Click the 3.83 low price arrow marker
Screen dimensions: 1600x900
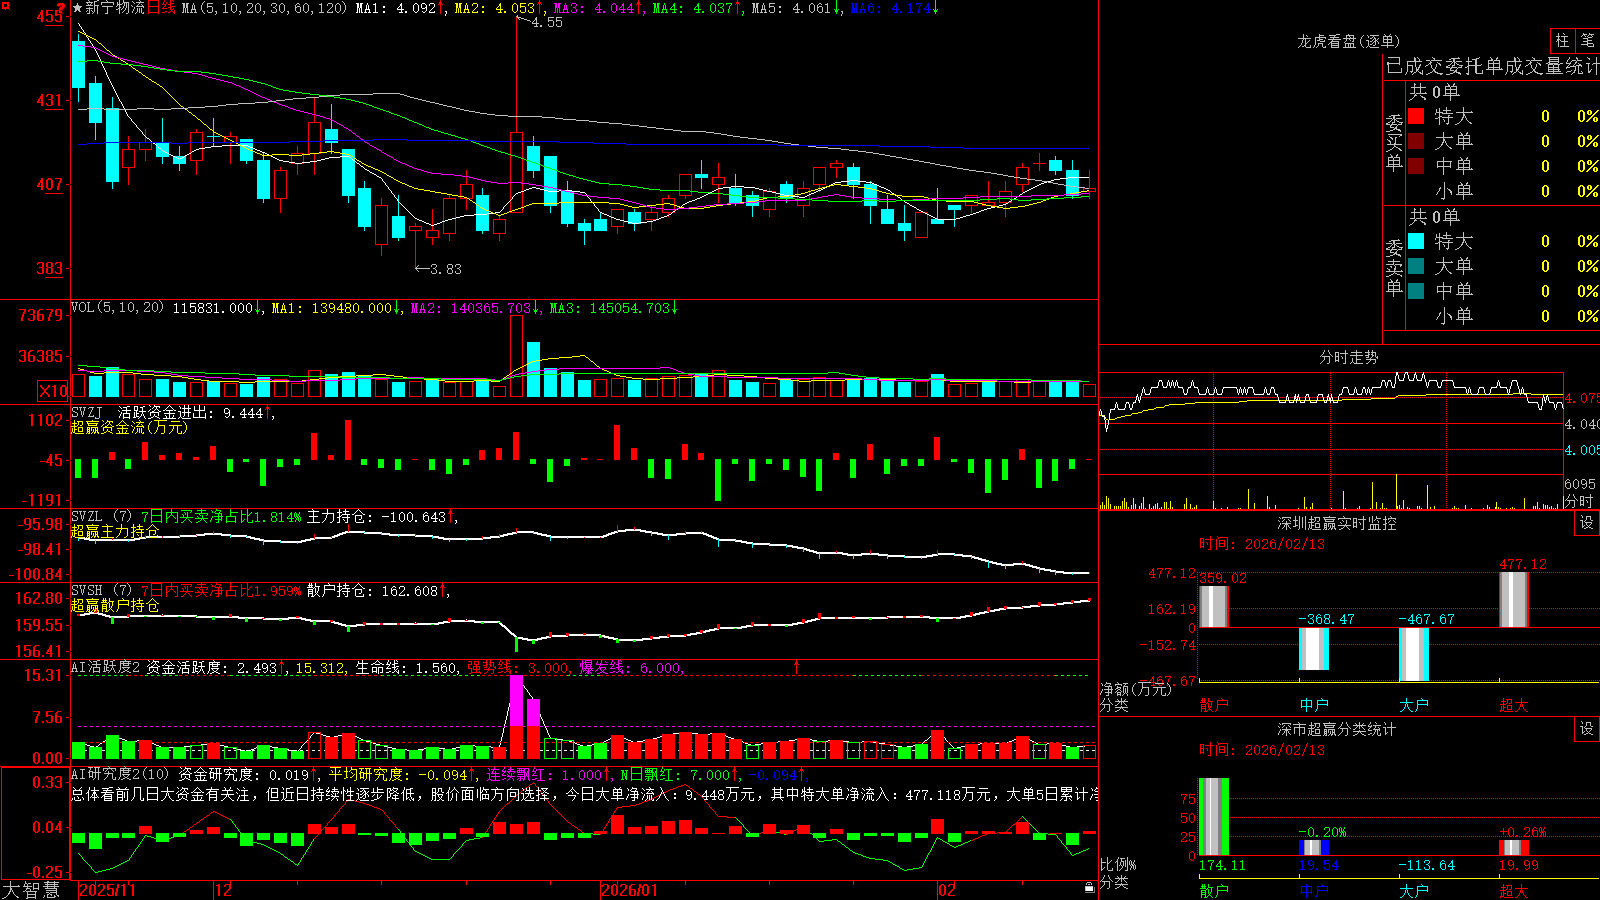coord(438,269)
